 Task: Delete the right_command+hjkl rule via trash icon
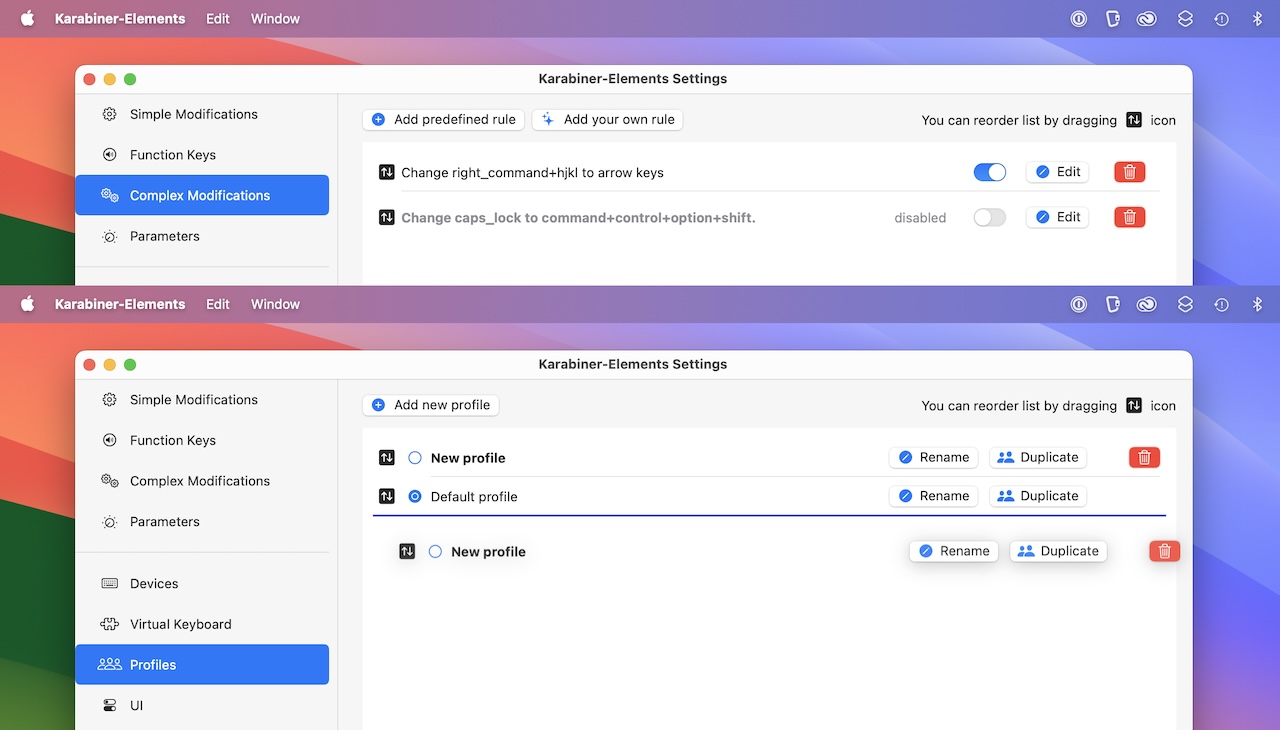(x=1130, y=172)
